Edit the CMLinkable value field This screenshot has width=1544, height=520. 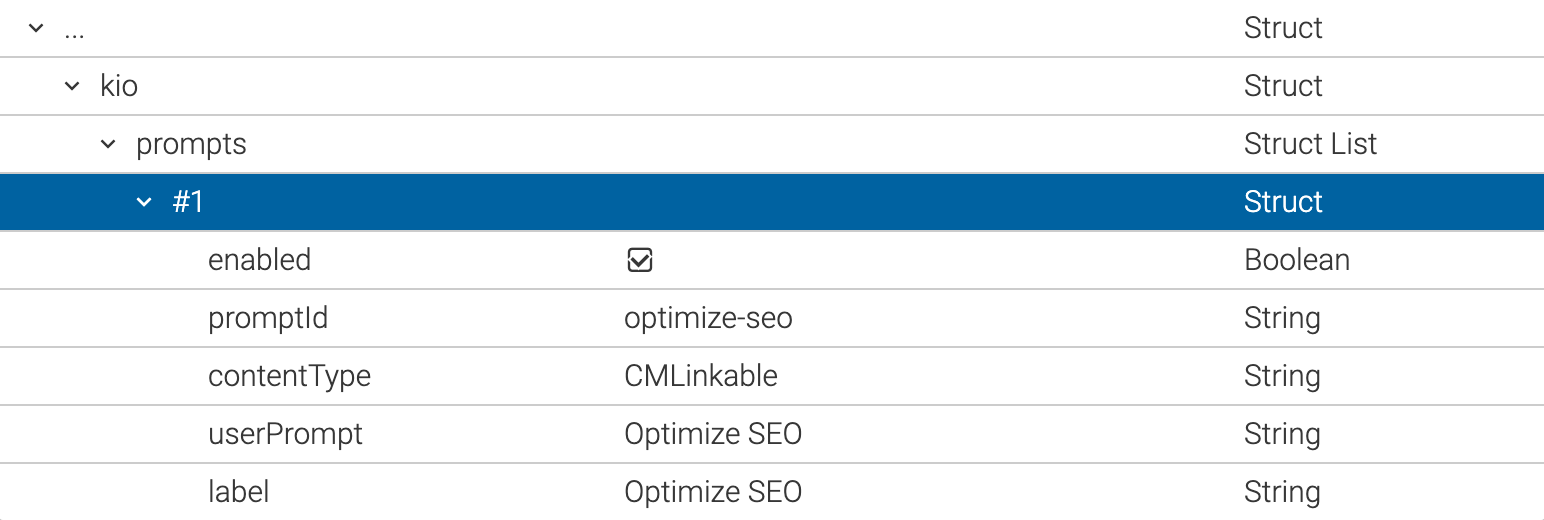pyautogui.click(x=701, y=376)
